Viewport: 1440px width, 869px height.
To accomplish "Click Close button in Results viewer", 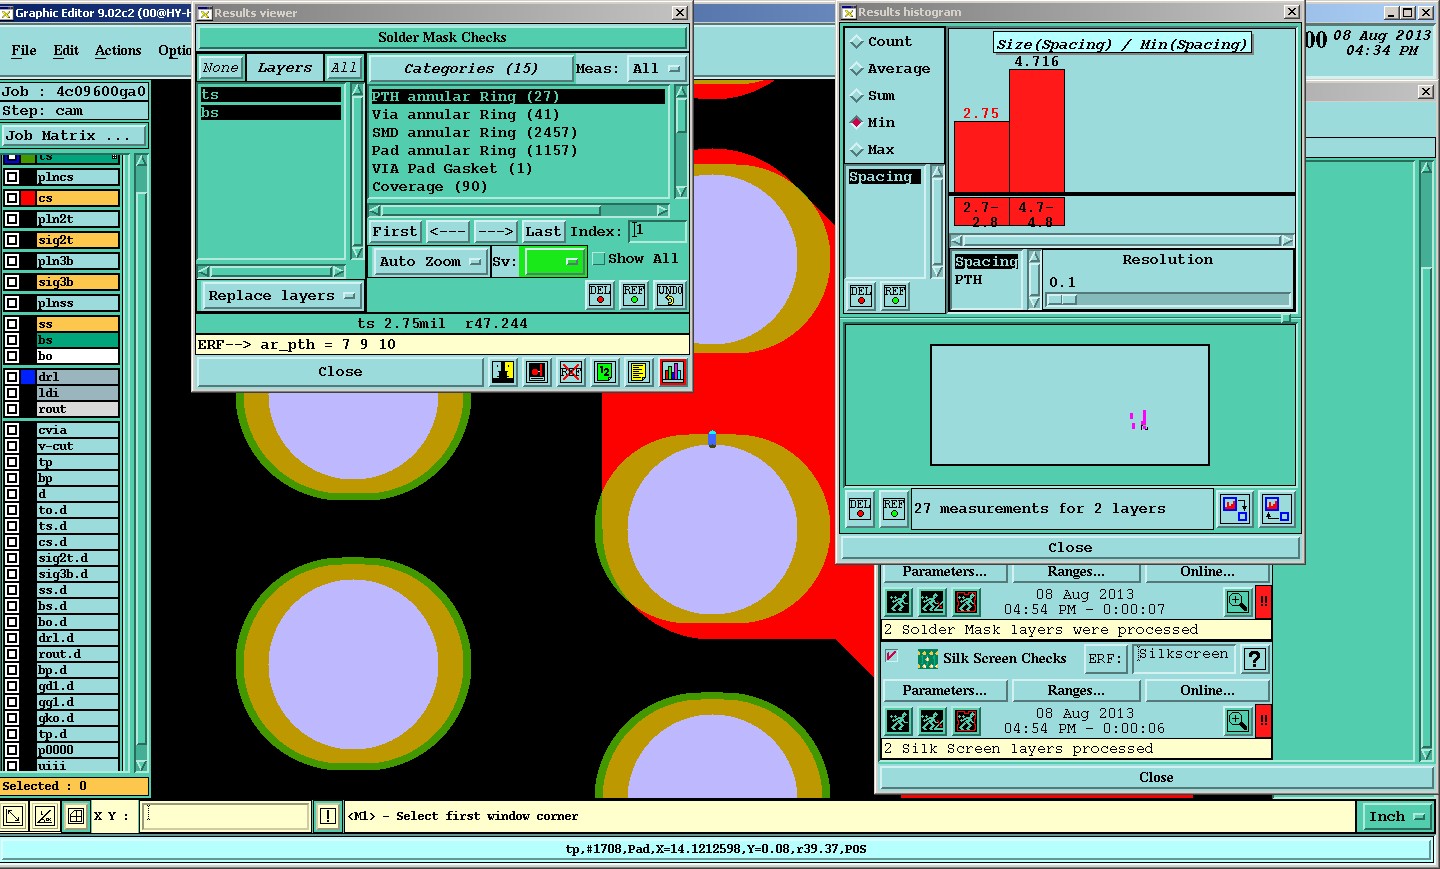I will (x=340, y=371).
